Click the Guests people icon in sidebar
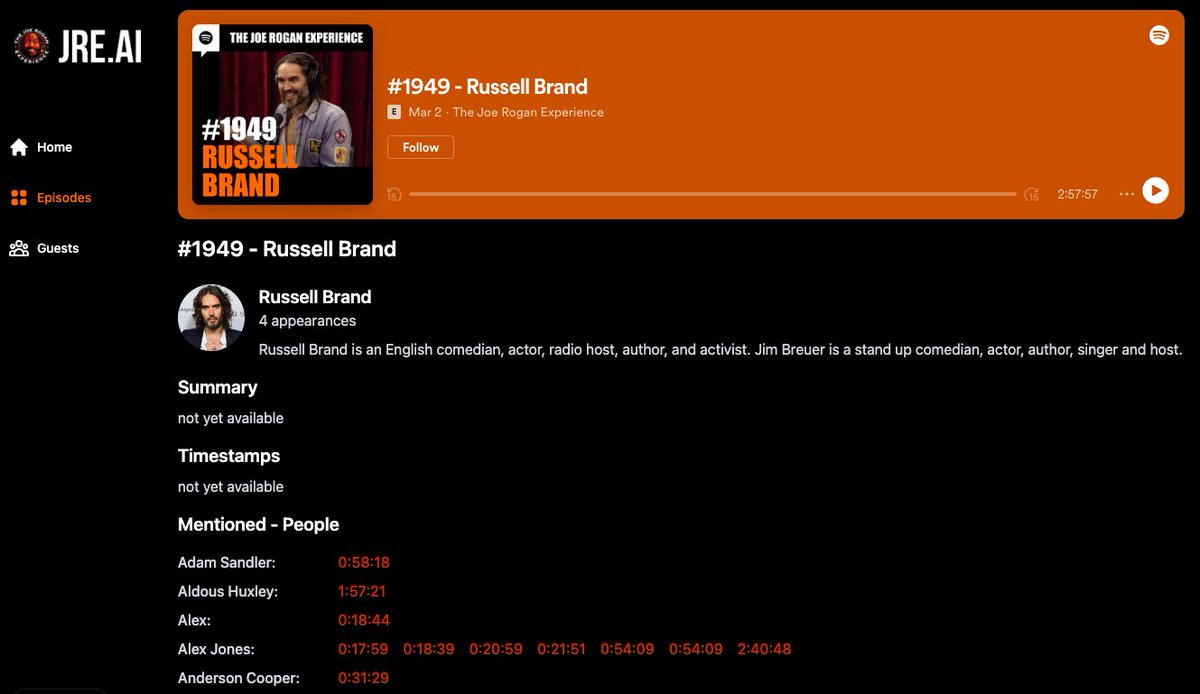The width and height of the screenshot is (1200, 694). click(x=18, y=248)
